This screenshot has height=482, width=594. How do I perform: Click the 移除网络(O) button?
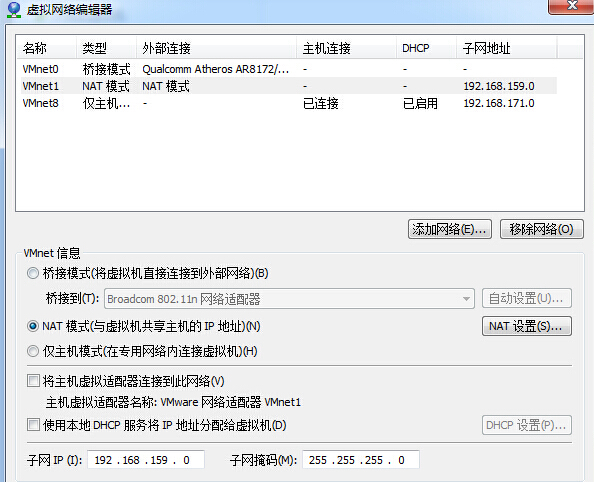(x=542, y=229)
